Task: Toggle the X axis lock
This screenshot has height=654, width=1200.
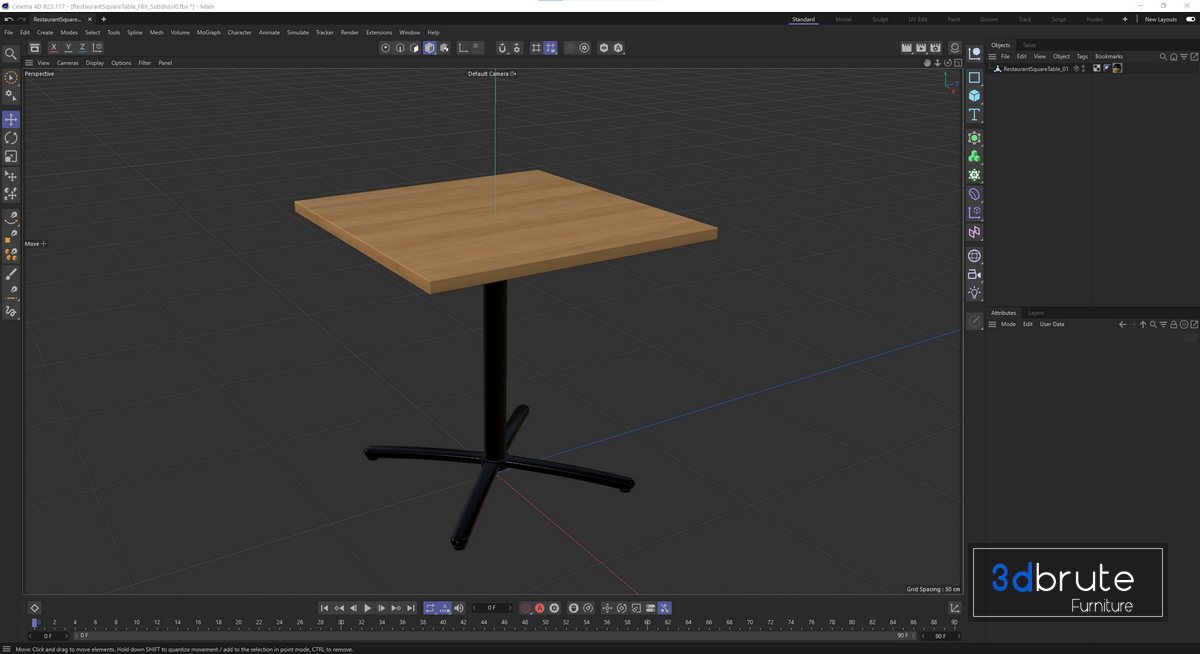Action: (x=53, y=48)
